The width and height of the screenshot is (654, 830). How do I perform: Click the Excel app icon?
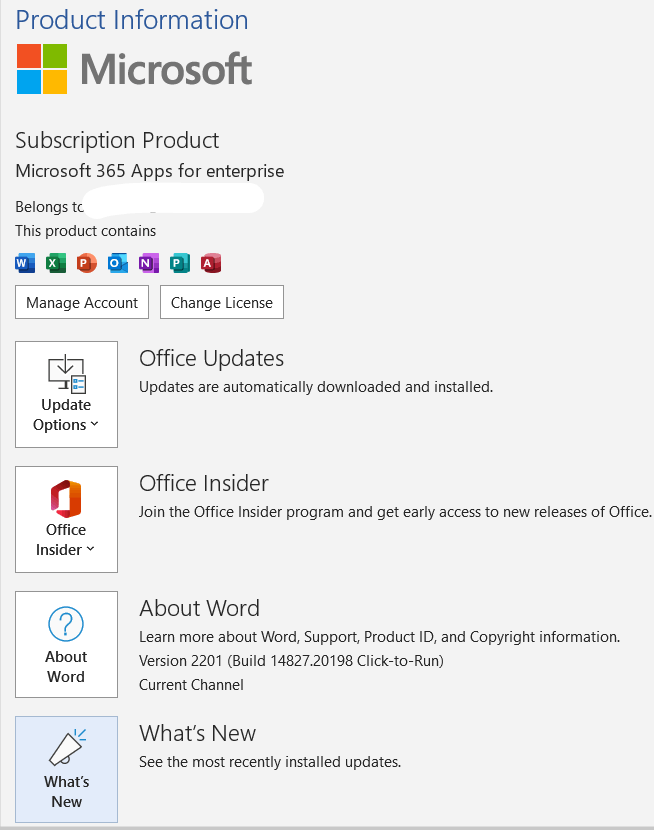point(56,263)
